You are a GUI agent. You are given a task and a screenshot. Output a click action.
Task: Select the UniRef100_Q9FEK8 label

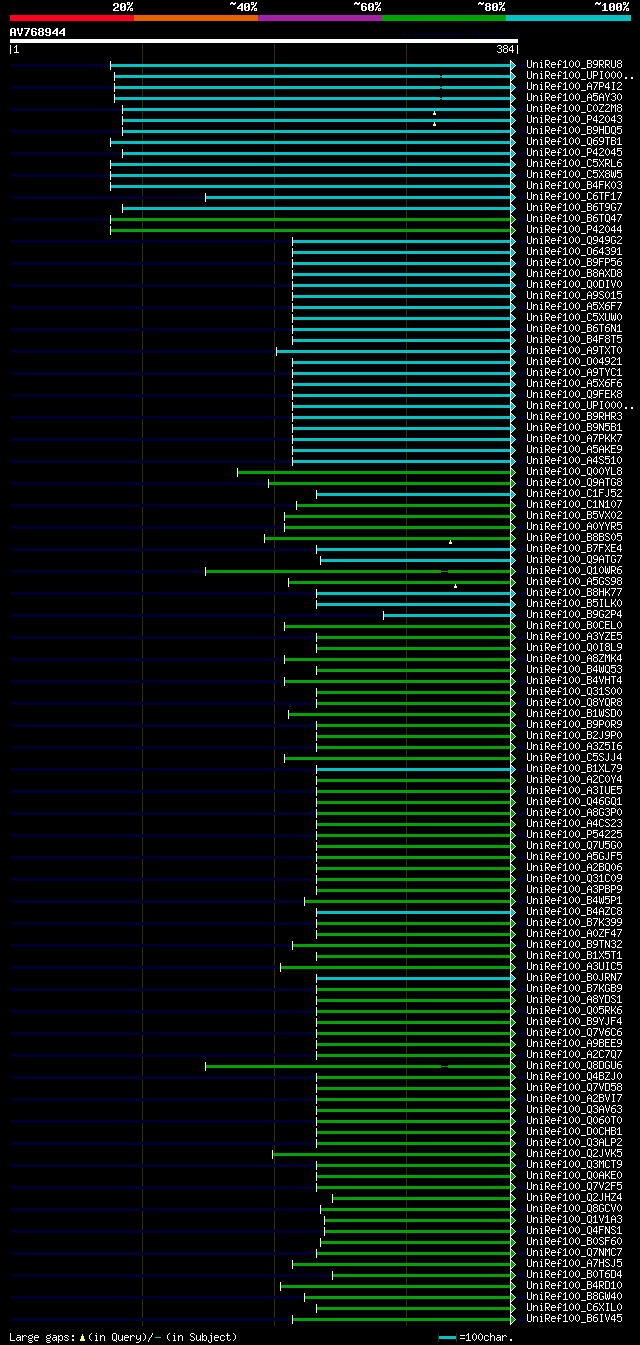tap(574, 395)
